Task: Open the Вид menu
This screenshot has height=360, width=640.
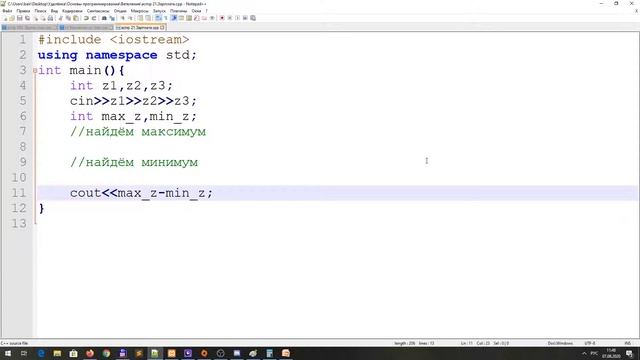Action: [x=54, y=11]
